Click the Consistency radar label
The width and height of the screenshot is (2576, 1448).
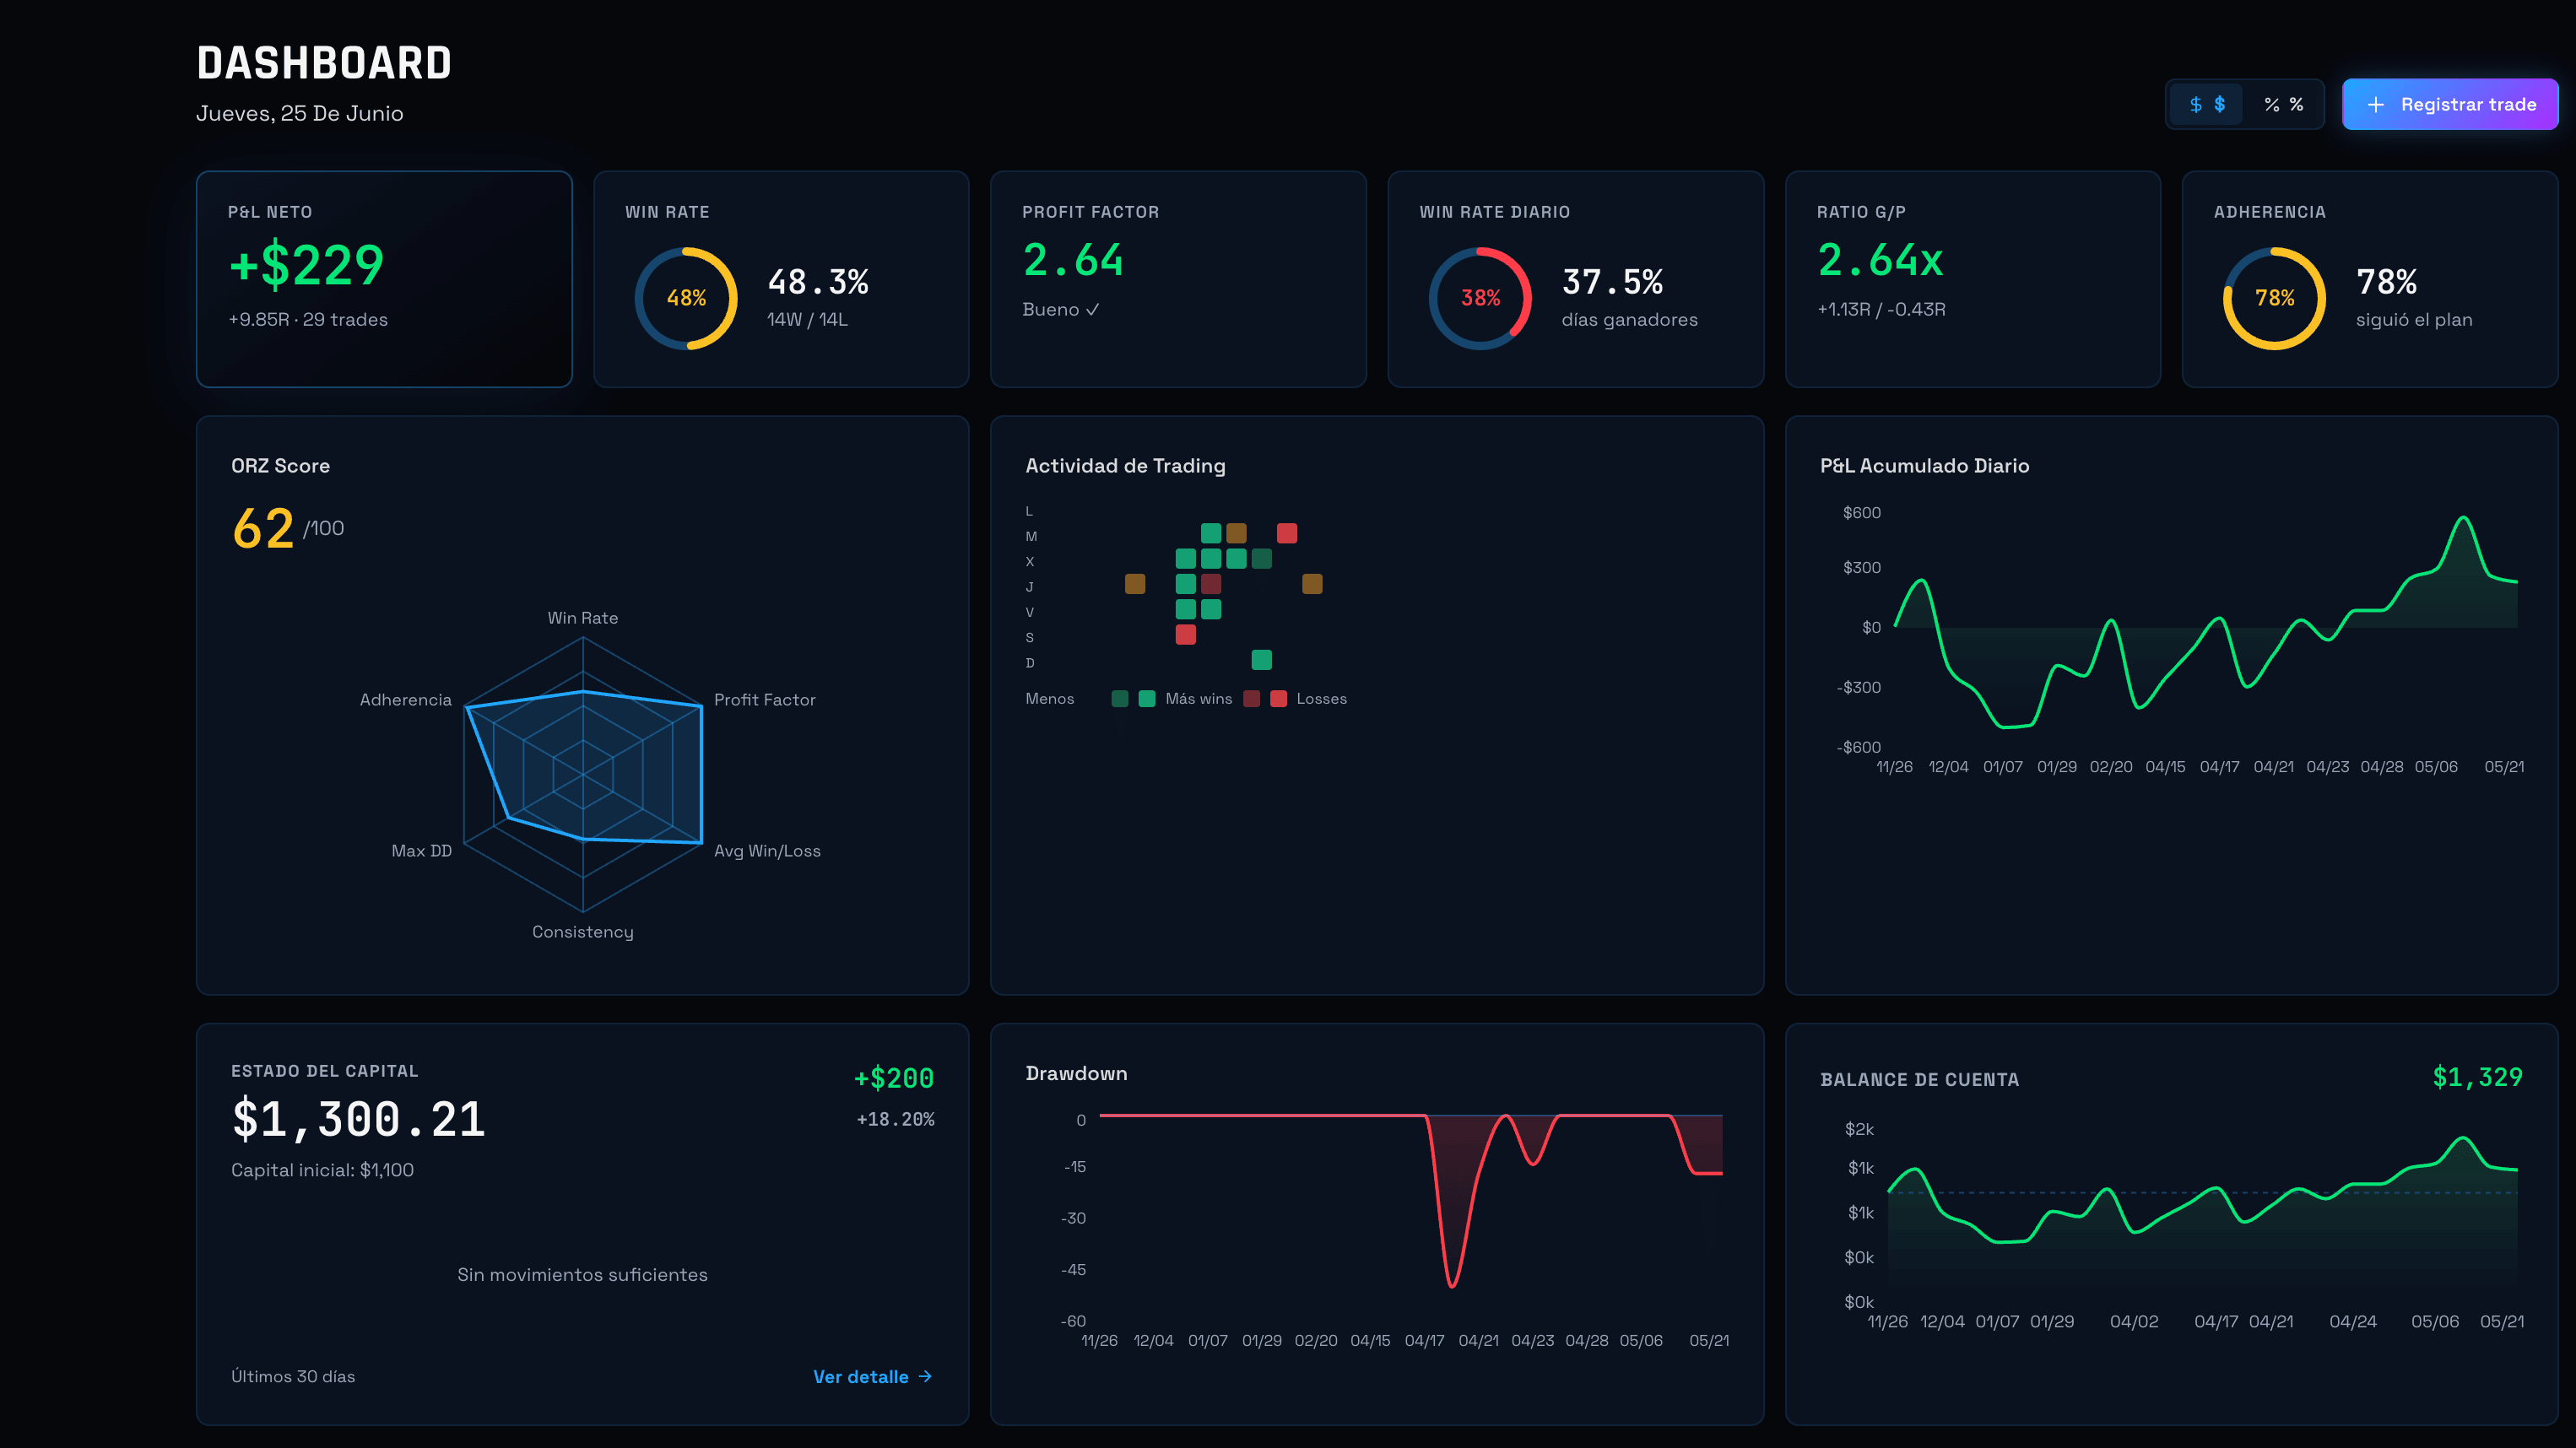583,932
